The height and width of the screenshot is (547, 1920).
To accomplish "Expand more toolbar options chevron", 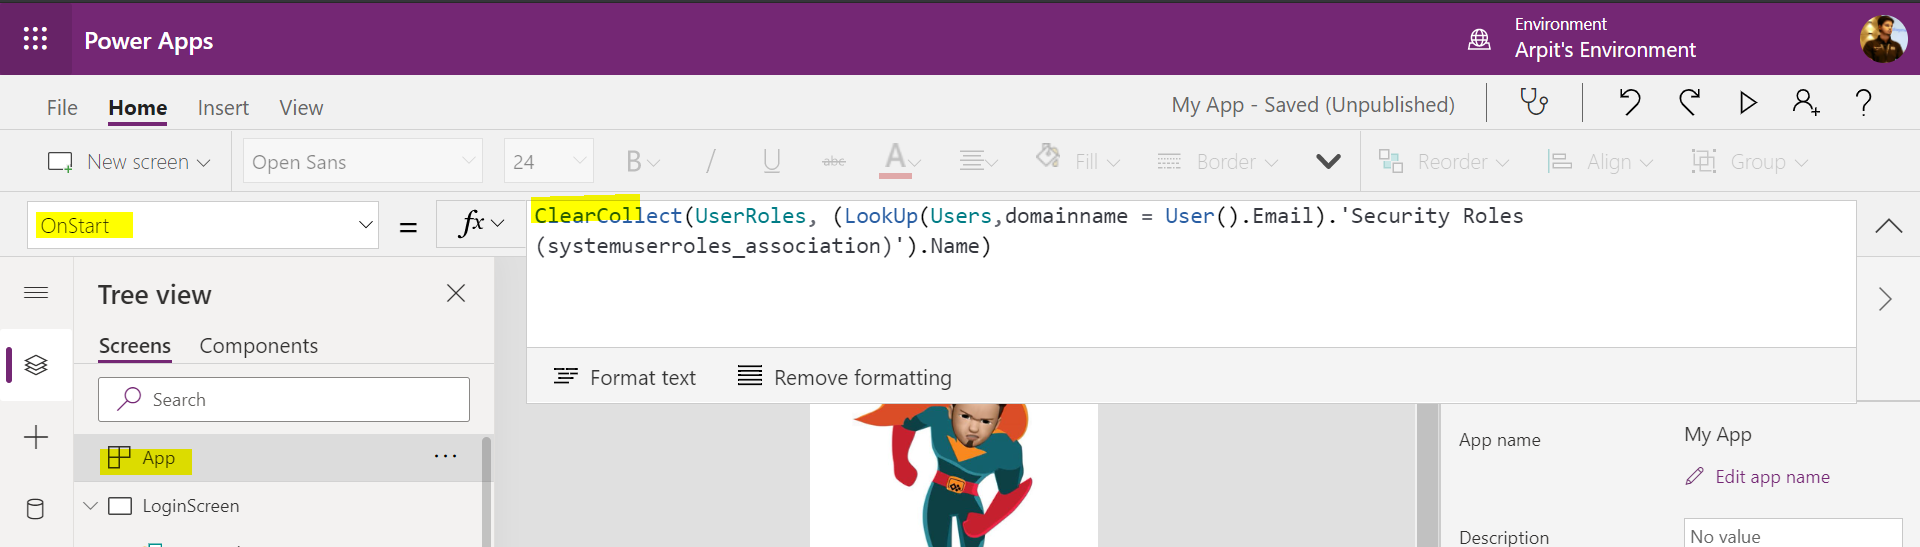I will [x=1328, y=161].
